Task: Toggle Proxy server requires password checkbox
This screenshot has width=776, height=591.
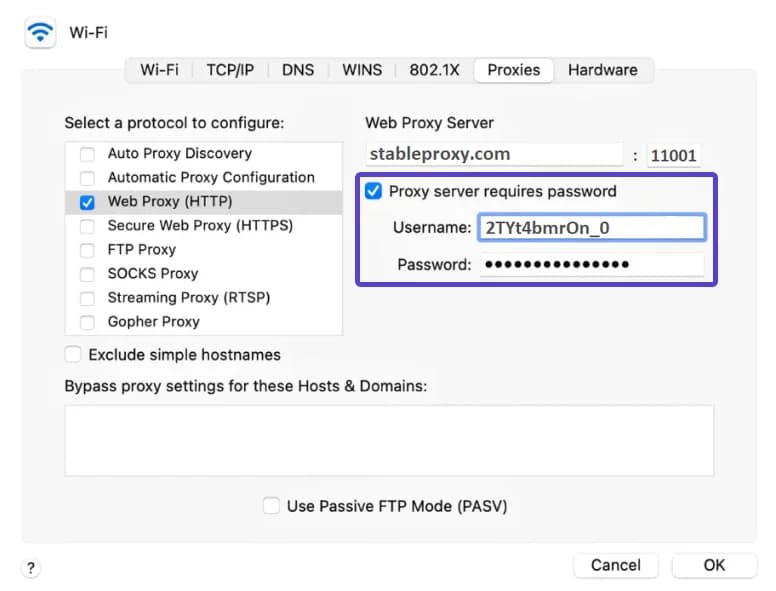Action: 374,191
